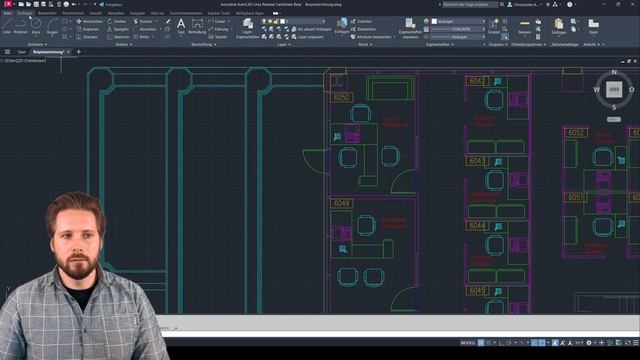Toggle snap mode in status bar
640x360 pixels.
(488, 343)
